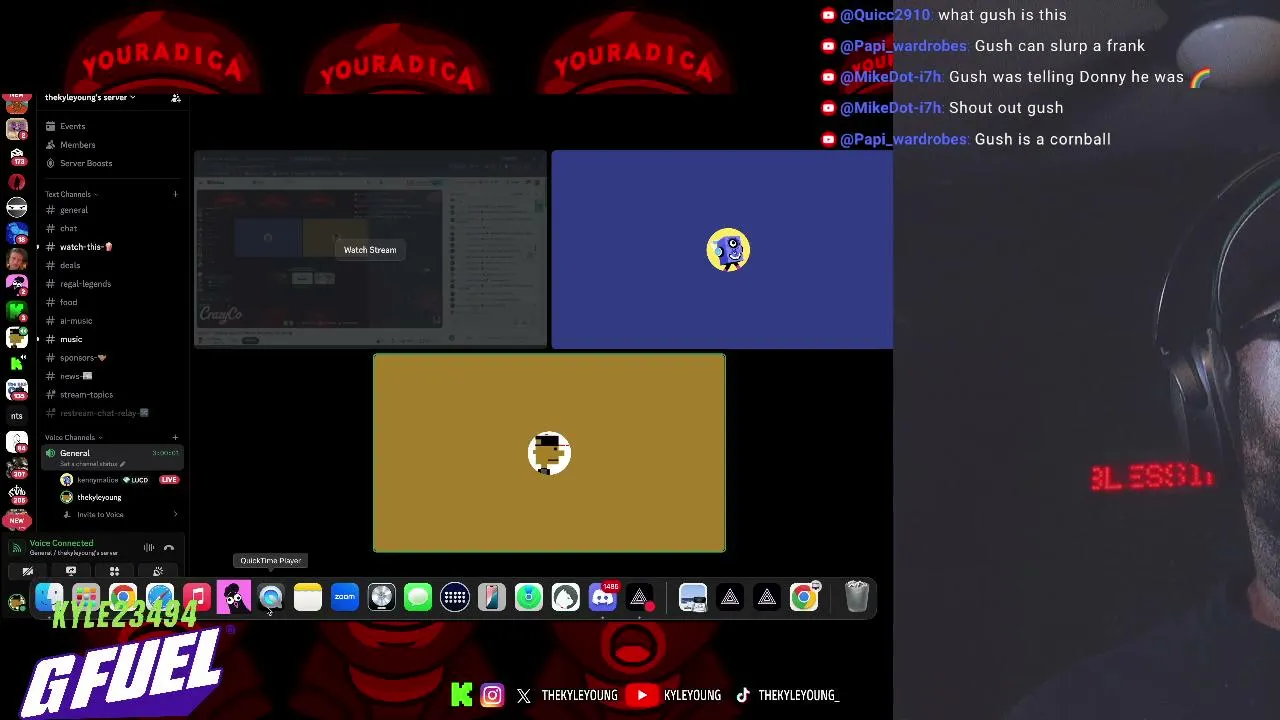This screenshot has height=720, width=1280.
Task: Click the Kick logo in the stream overlay
Action: pos(462,695)
